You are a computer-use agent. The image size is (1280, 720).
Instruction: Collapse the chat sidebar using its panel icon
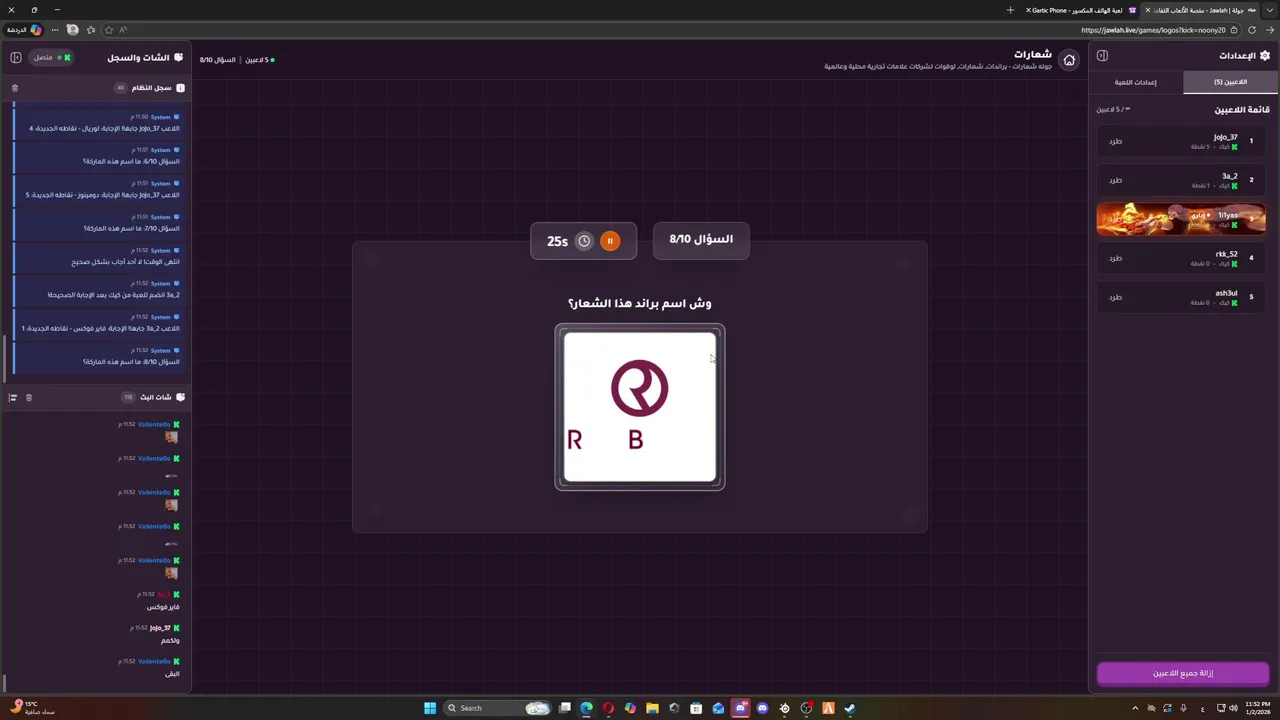[x=16, y=57]
